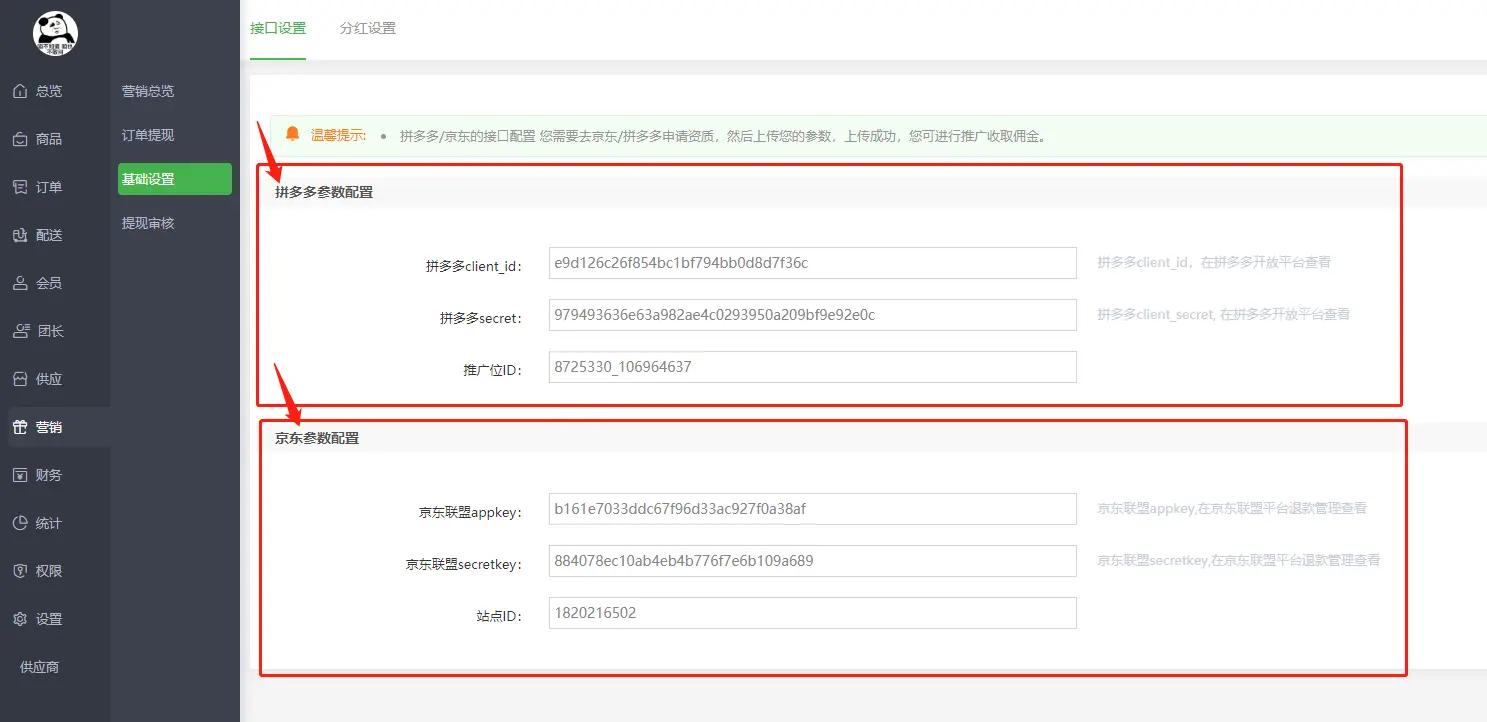Click the 拼多多参数配置 section heading
Viewport: 1487px width, 722px height.
point(324,192)
